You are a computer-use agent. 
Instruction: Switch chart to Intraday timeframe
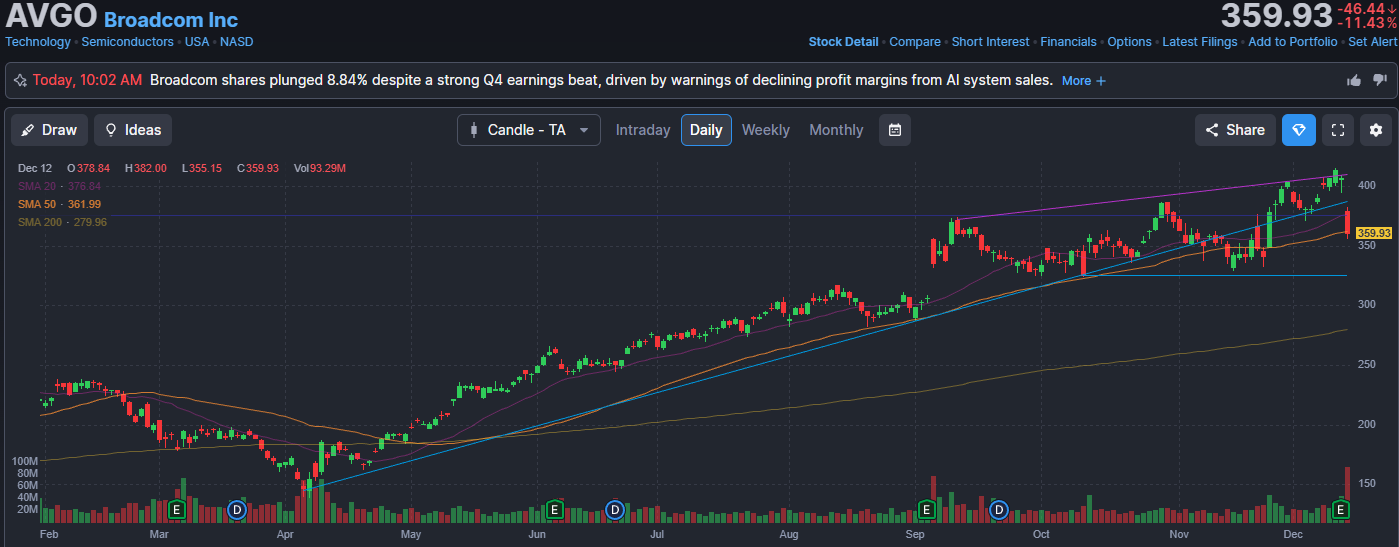[x=643, y=130]
